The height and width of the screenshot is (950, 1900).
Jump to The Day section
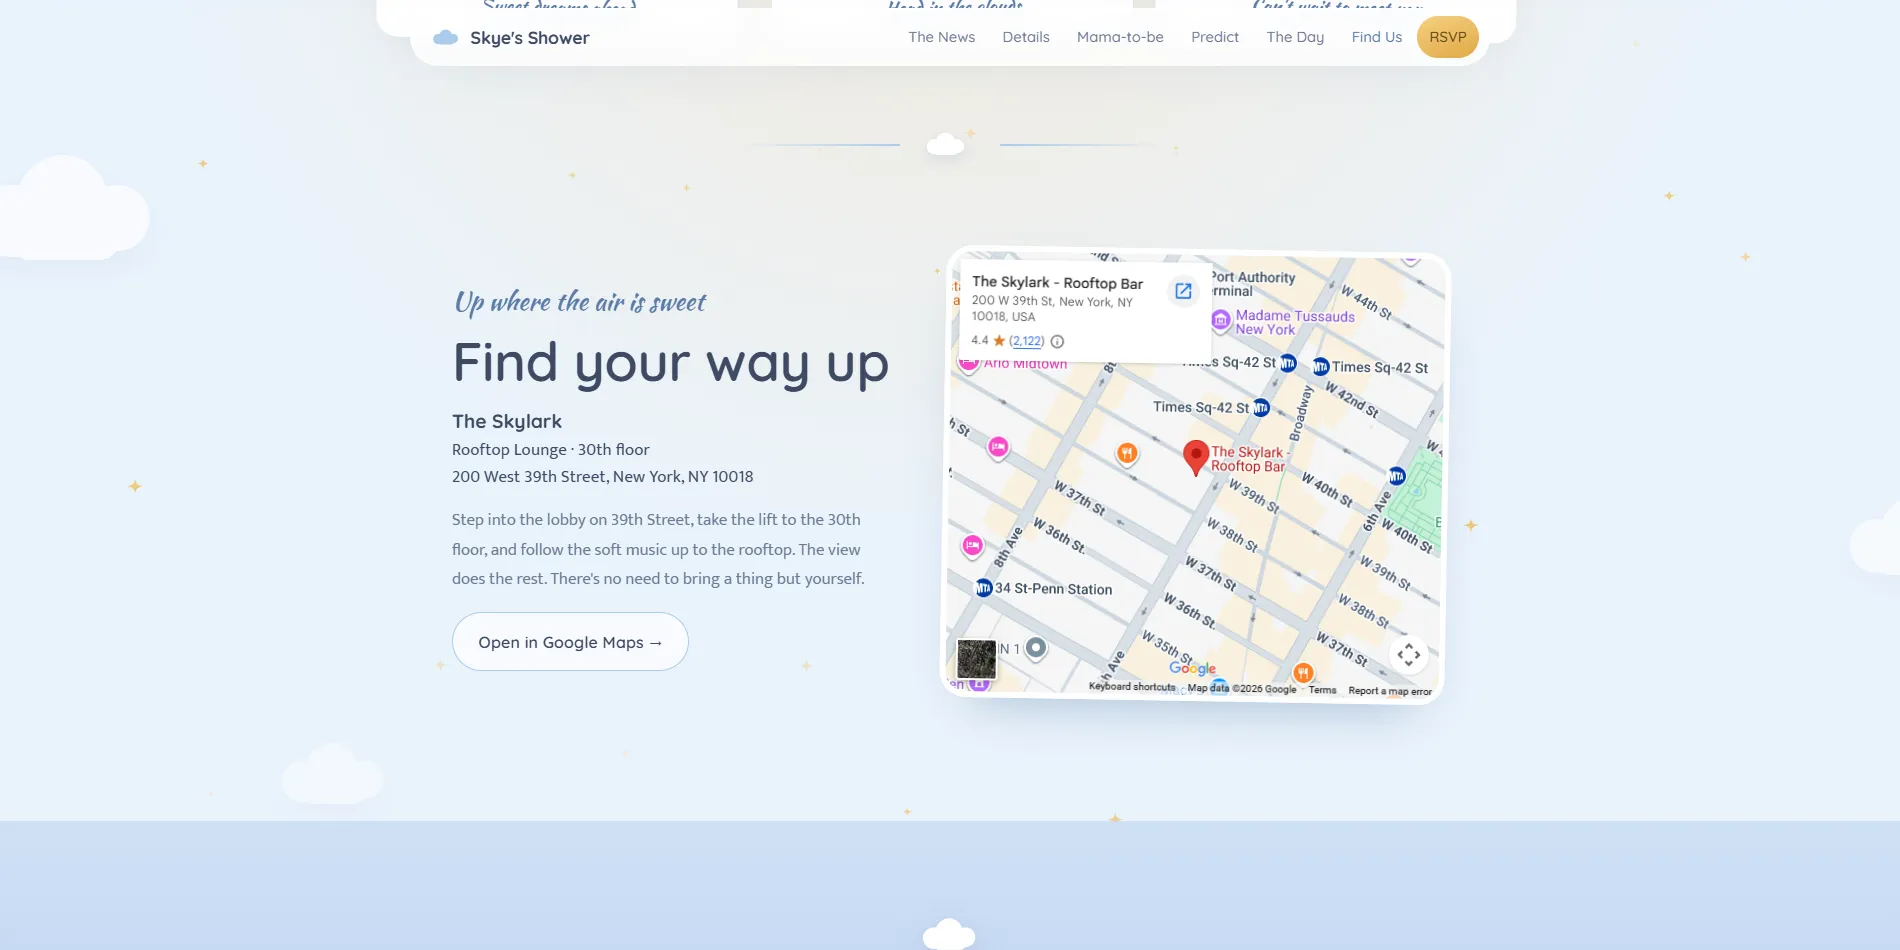pyautogui.click(x=1295, y=37)
